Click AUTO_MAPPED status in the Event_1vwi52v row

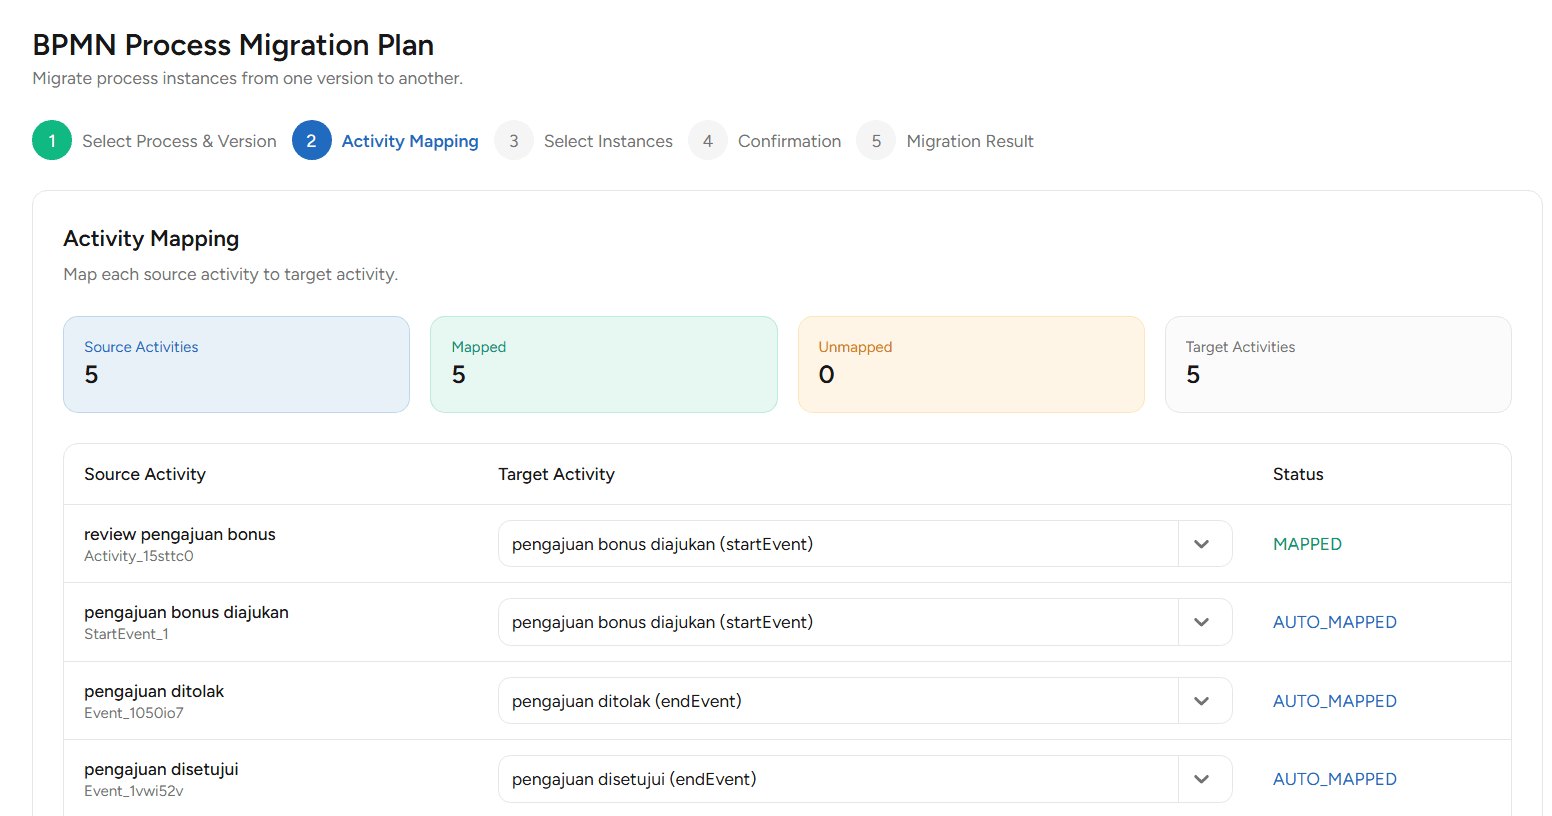[x=1335, y=779]
